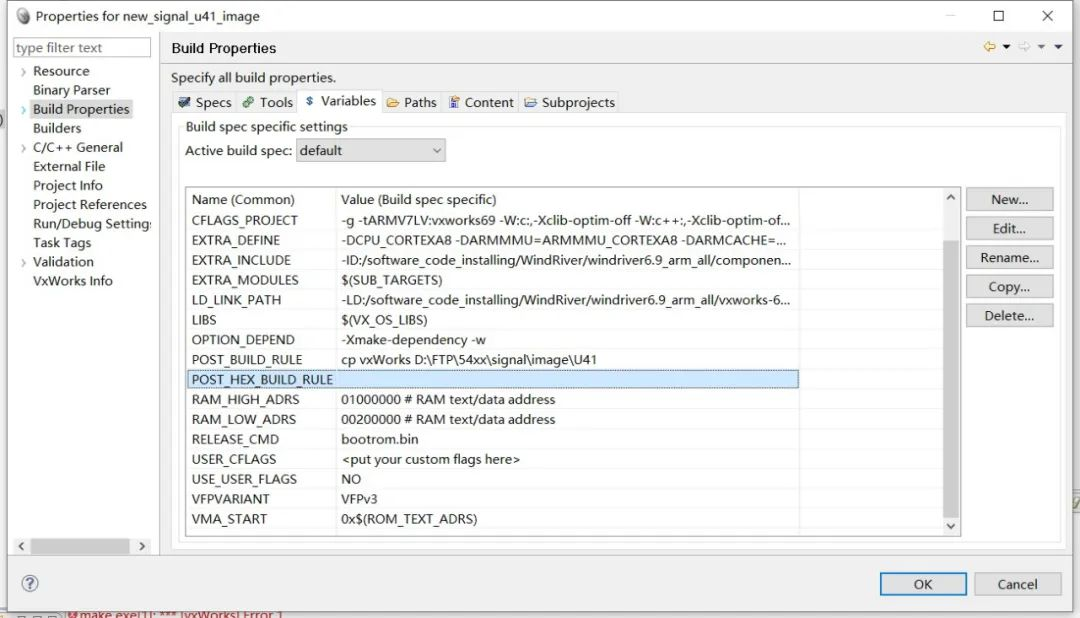Click the back navigation arrow icon

989,47
